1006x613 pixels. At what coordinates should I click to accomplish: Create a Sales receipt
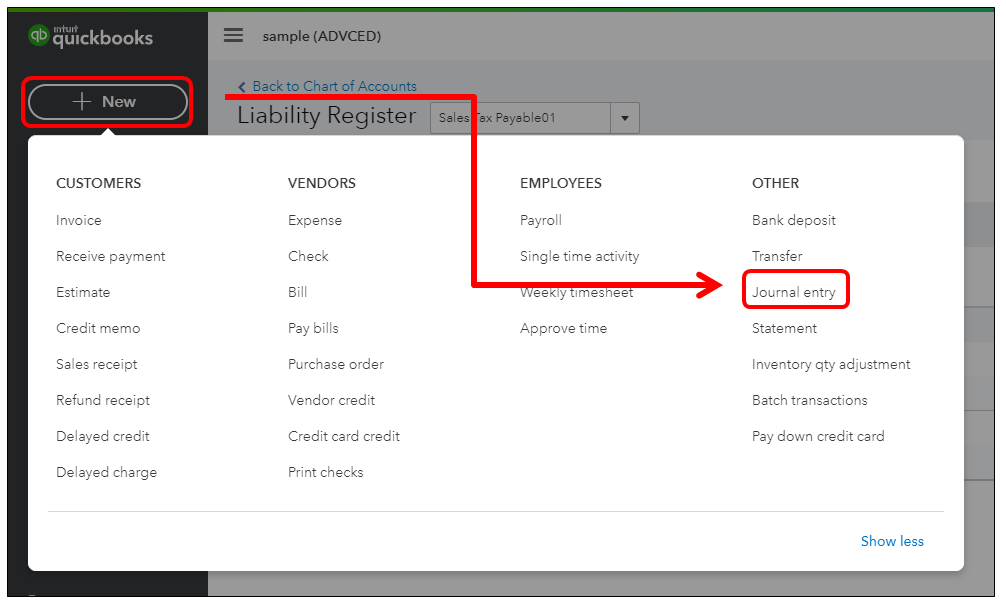click(97, 364)
